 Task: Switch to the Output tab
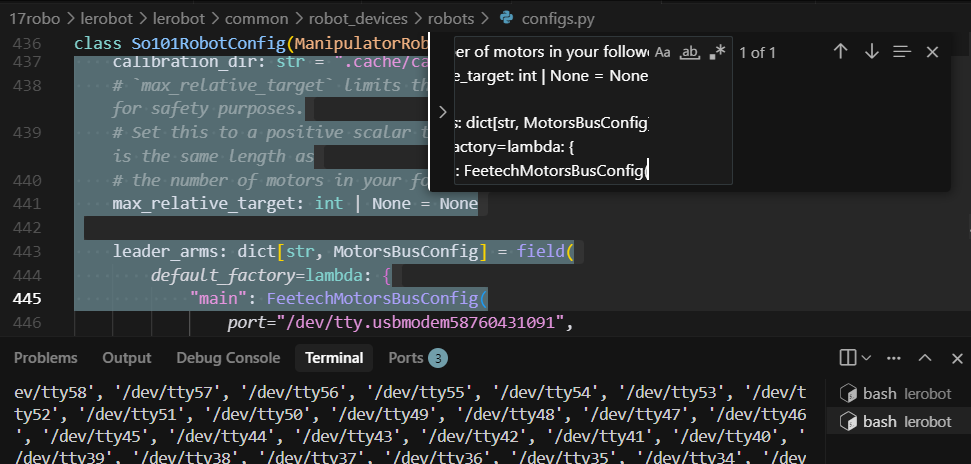pyautogui.click(x=126, y=358)
